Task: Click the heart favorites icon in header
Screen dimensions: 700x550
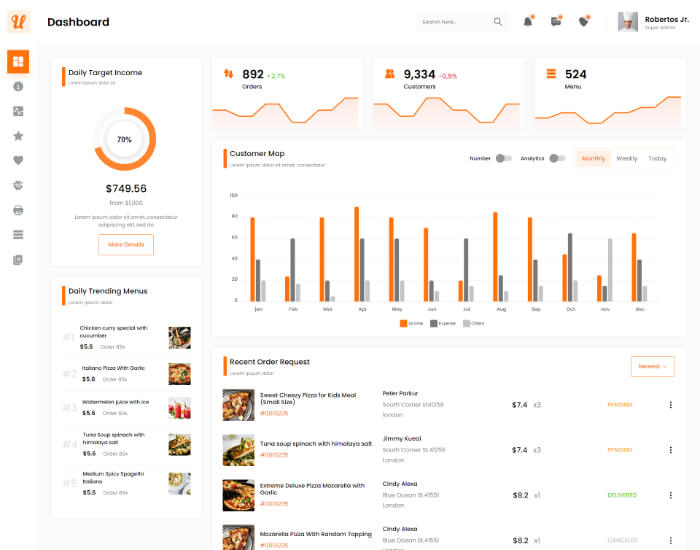Action: coord(584,22)
